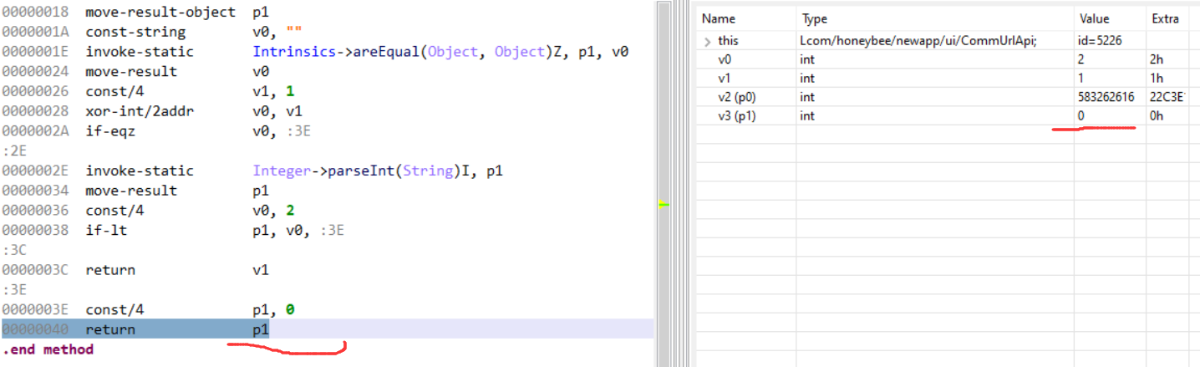
Task: Click the int type of row v3 (p1)
Action: [806, 117]
